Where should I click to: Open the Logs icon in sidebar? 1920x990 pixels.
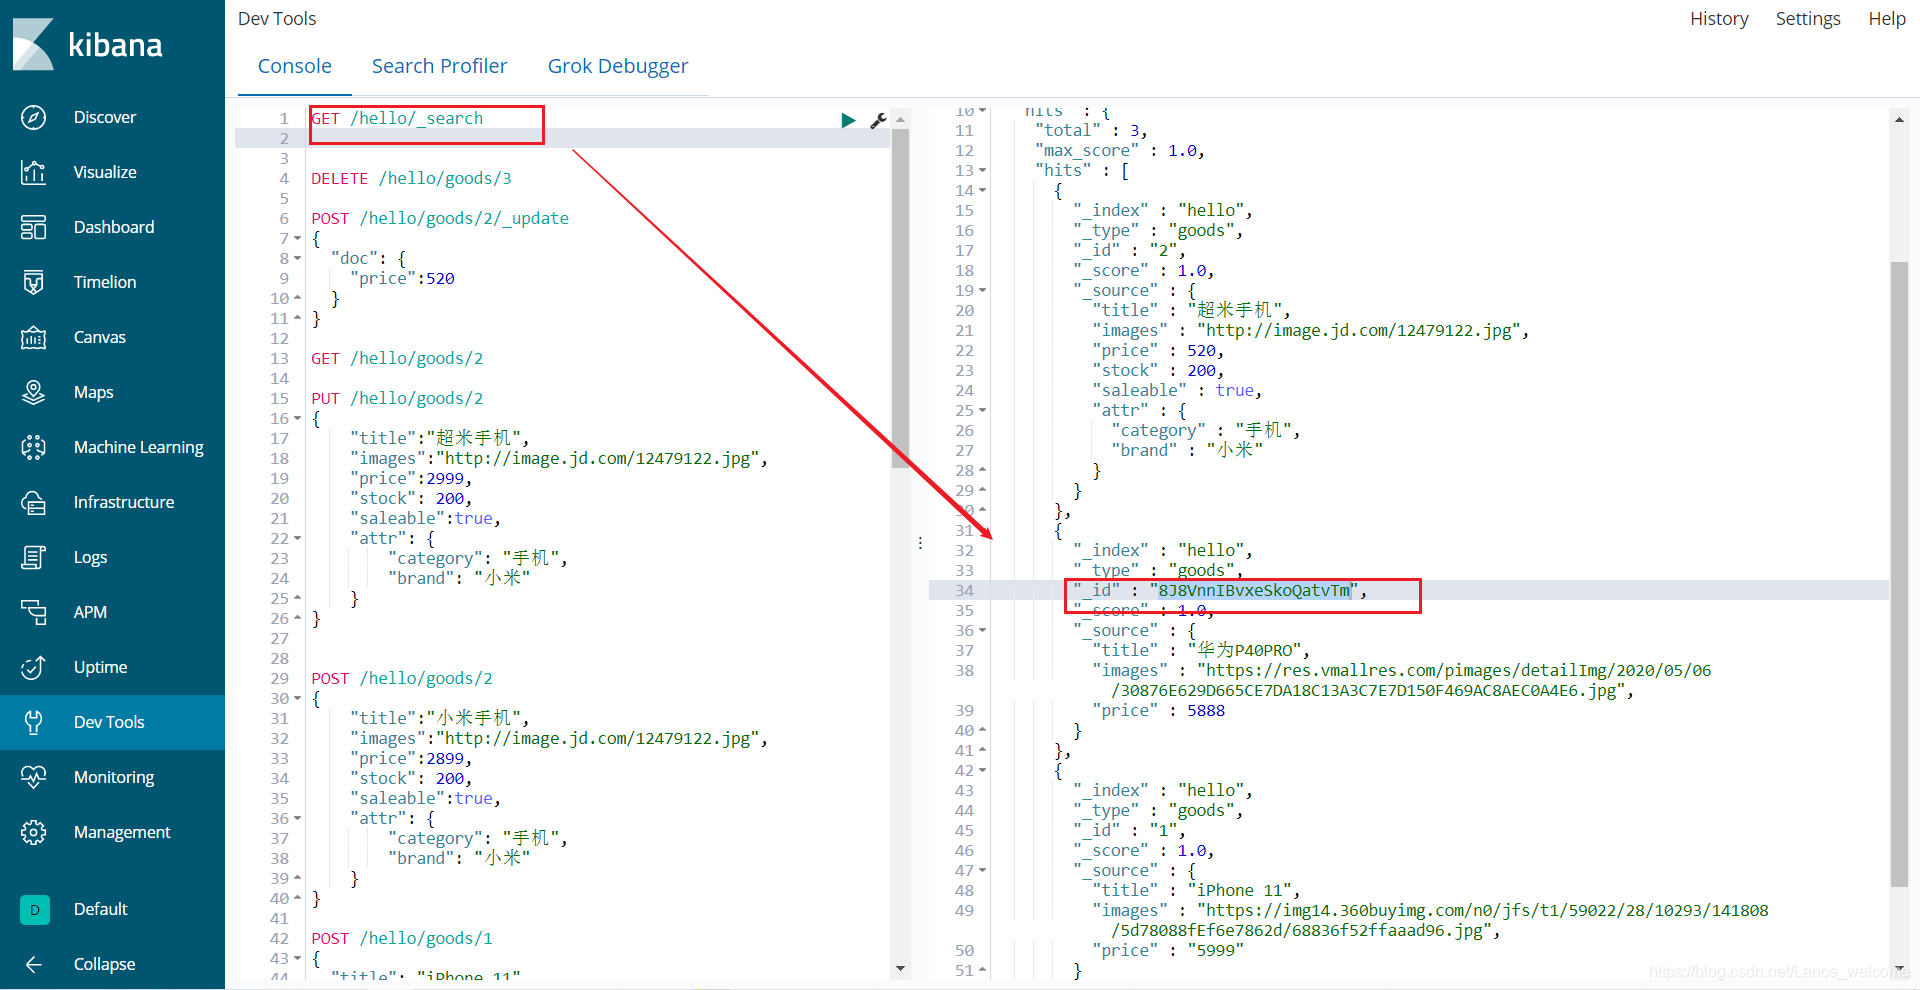pyautogui.click(x=33, y=557)
